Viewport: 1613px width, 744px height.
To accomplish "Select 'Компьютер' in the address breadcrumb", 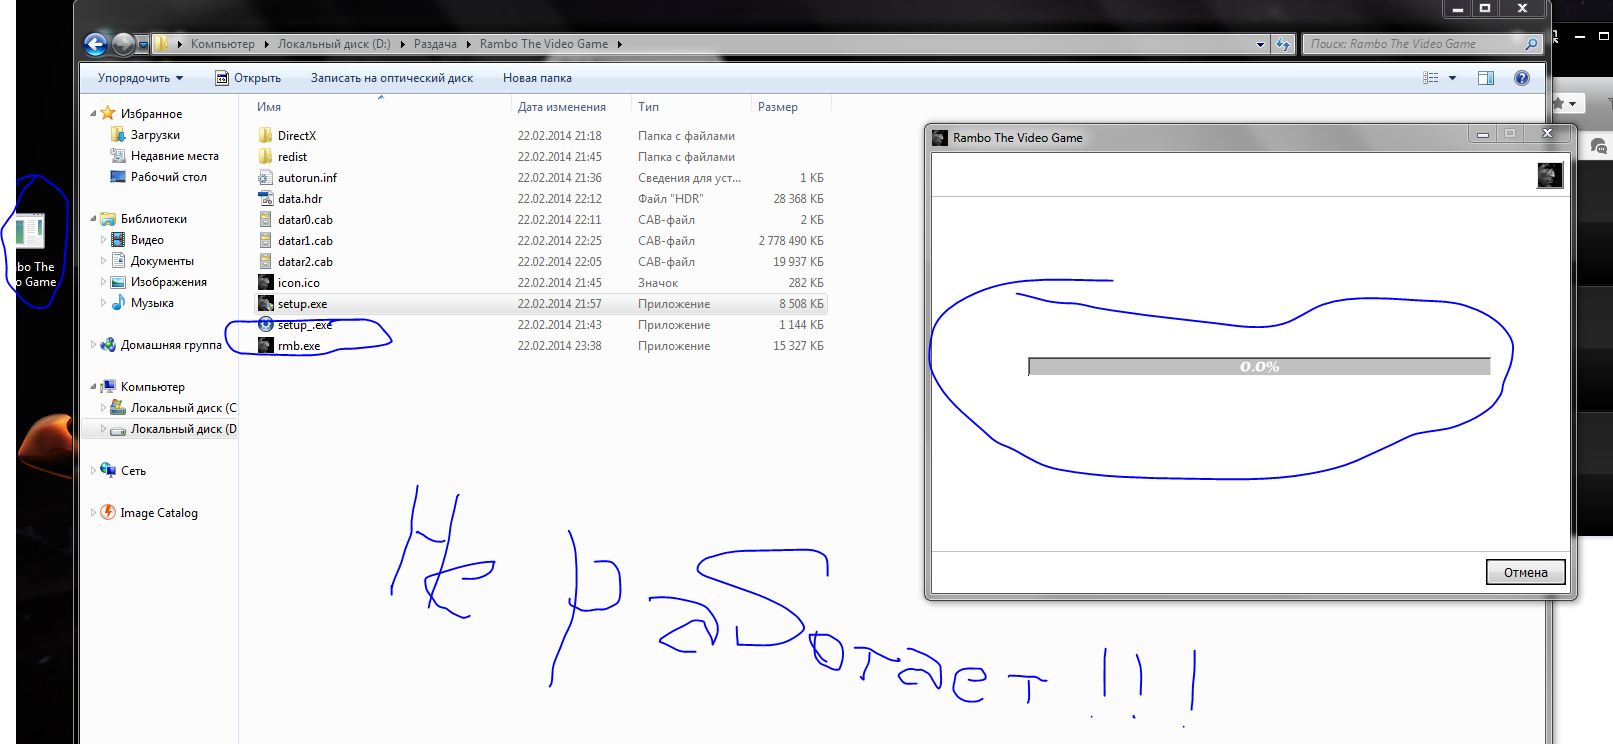I will [x=222, y=44].
